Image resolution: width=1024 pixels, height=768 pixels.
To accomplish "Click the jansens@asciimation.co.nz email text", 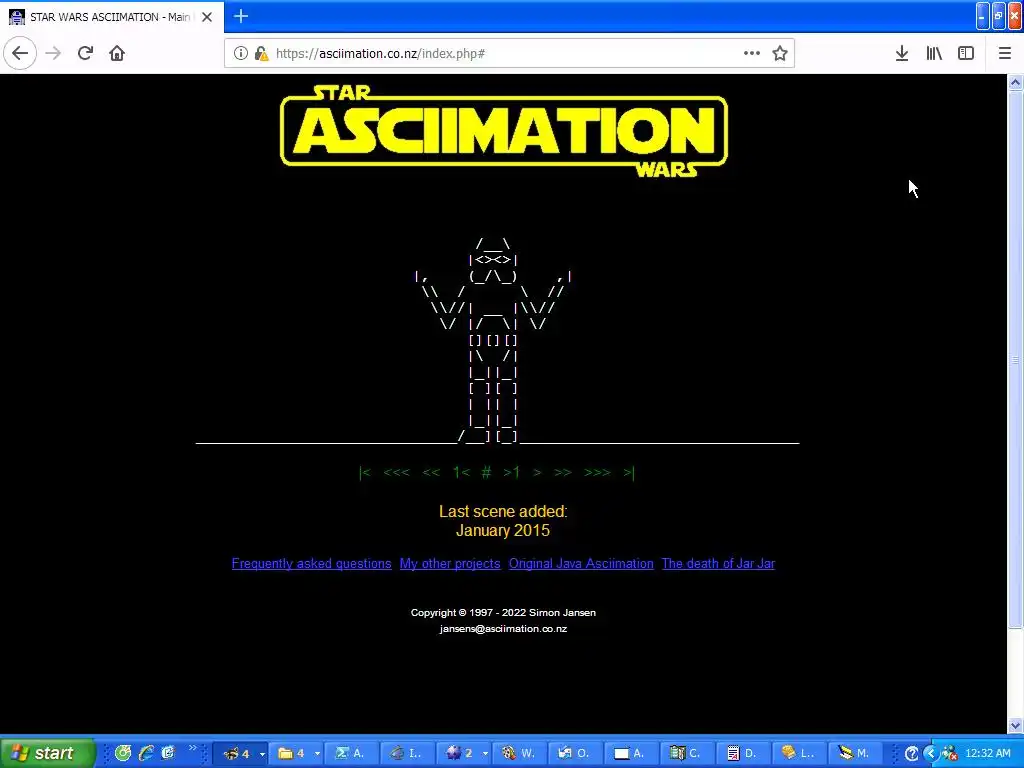I will (x=504, y=629).
